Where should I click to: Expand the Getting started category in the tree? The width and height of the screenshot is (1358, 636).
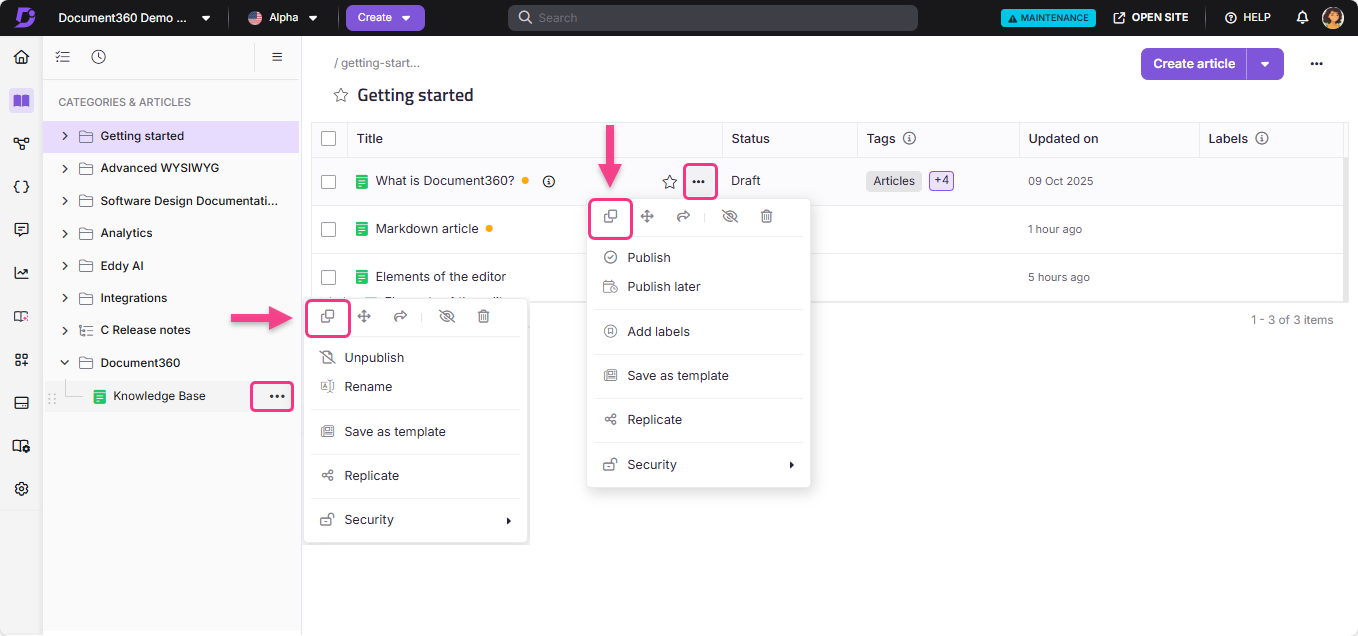click(x=64, y=135)
